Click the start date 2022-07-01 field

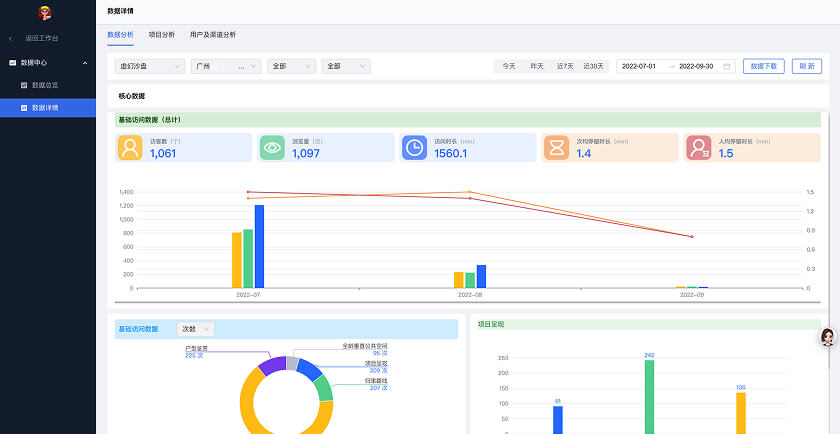[639, 66]
